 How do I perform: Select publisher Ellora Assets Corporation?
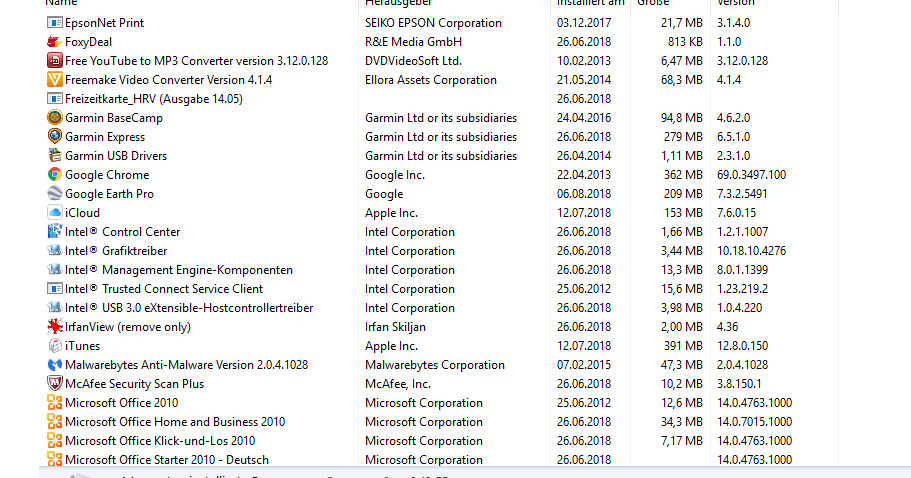click(x=431, y=80)
